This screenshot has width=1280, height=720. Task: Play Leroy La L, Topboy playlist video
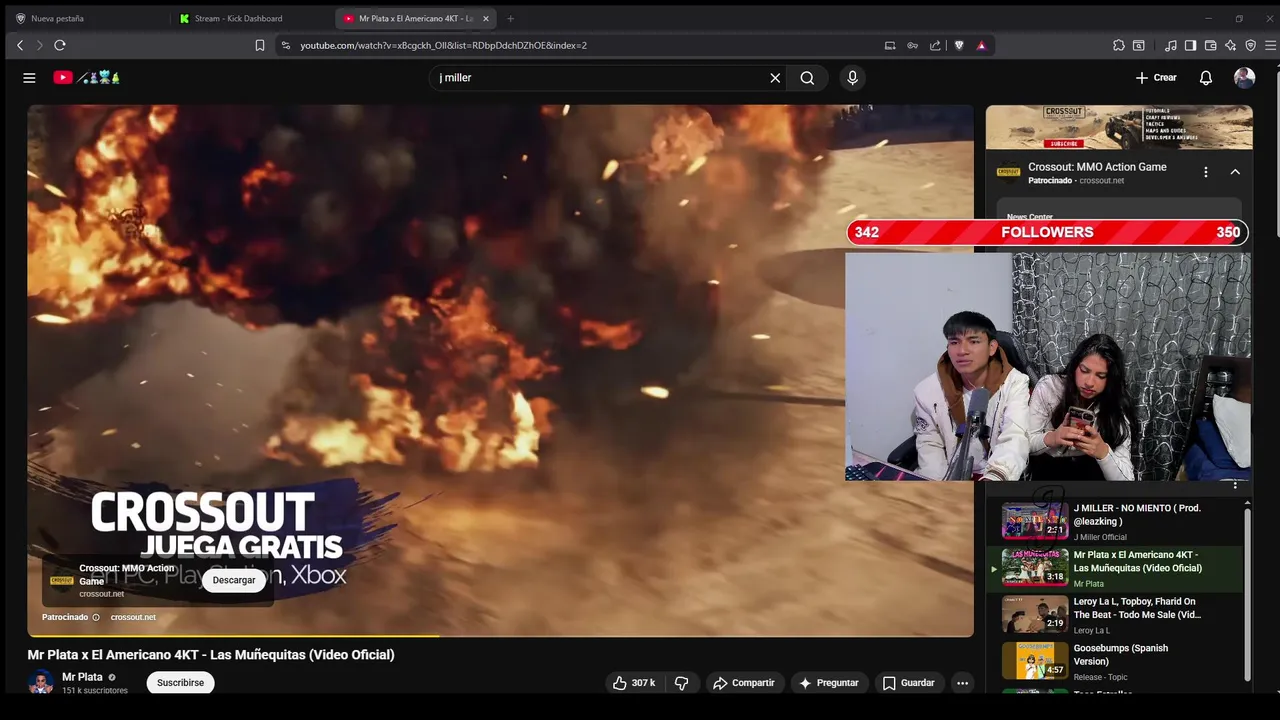1117,615
